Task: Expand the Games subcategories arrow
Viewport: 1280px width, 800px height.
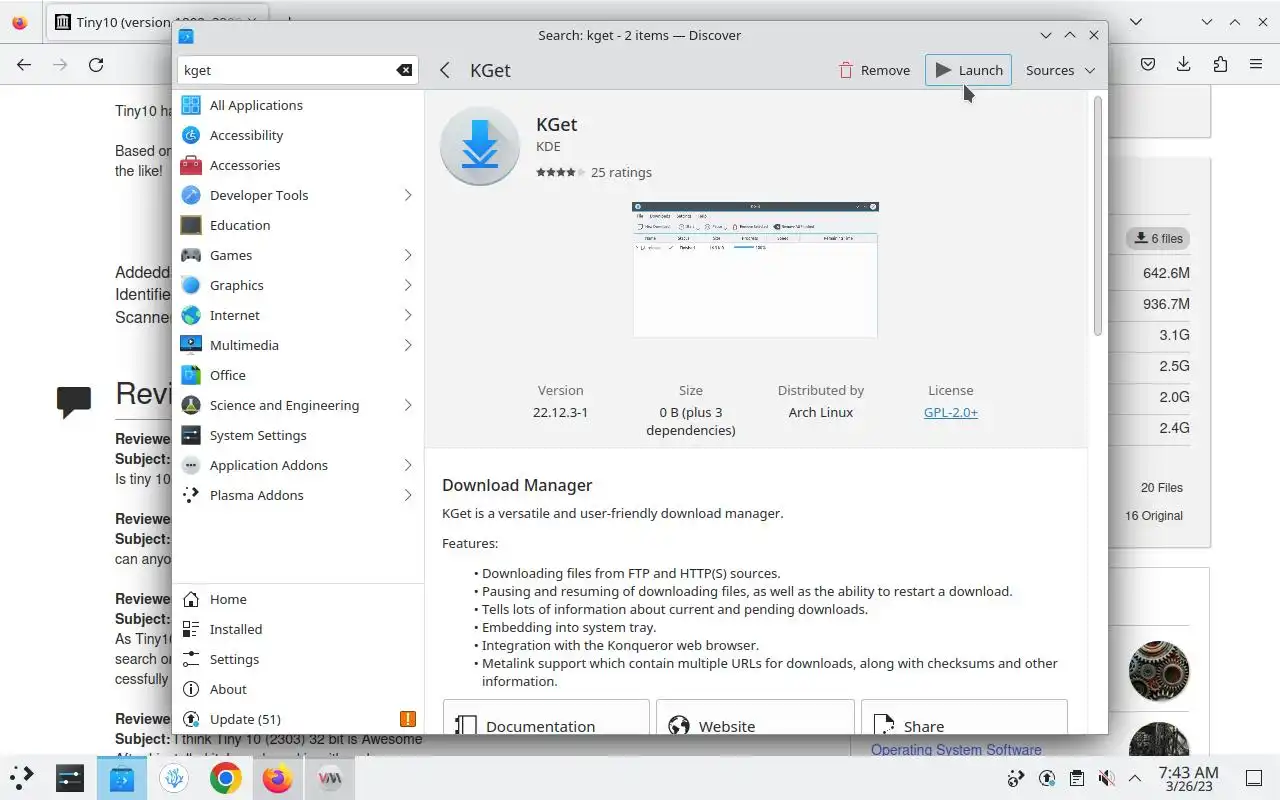Action: 408,255
